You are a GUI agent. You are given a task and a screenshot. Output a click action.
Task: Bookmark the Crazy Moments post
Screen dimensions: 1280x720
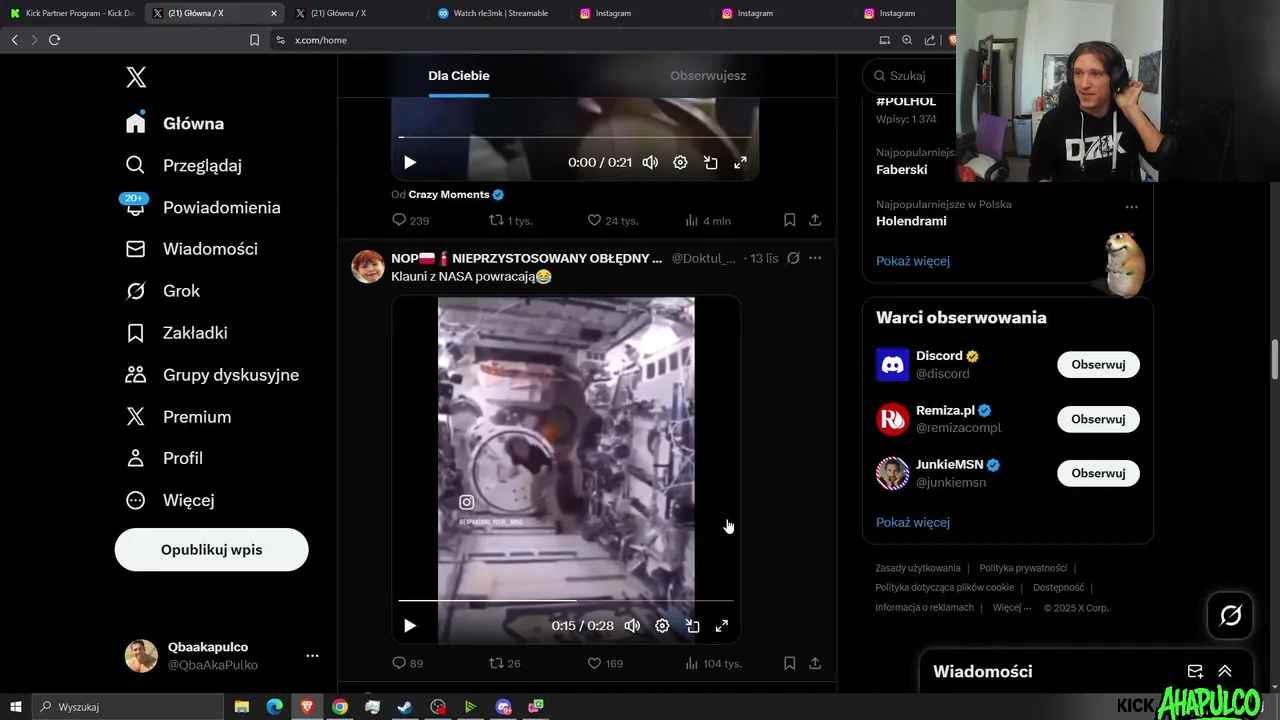tap(789, 220)
